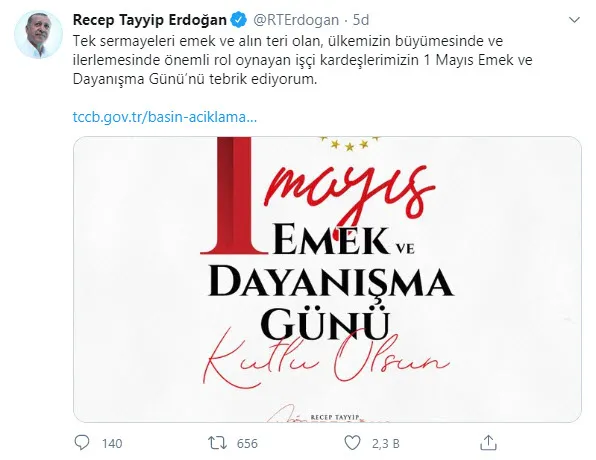
Task: Click the big red numeral 1 in image
Action: point(234,195)
